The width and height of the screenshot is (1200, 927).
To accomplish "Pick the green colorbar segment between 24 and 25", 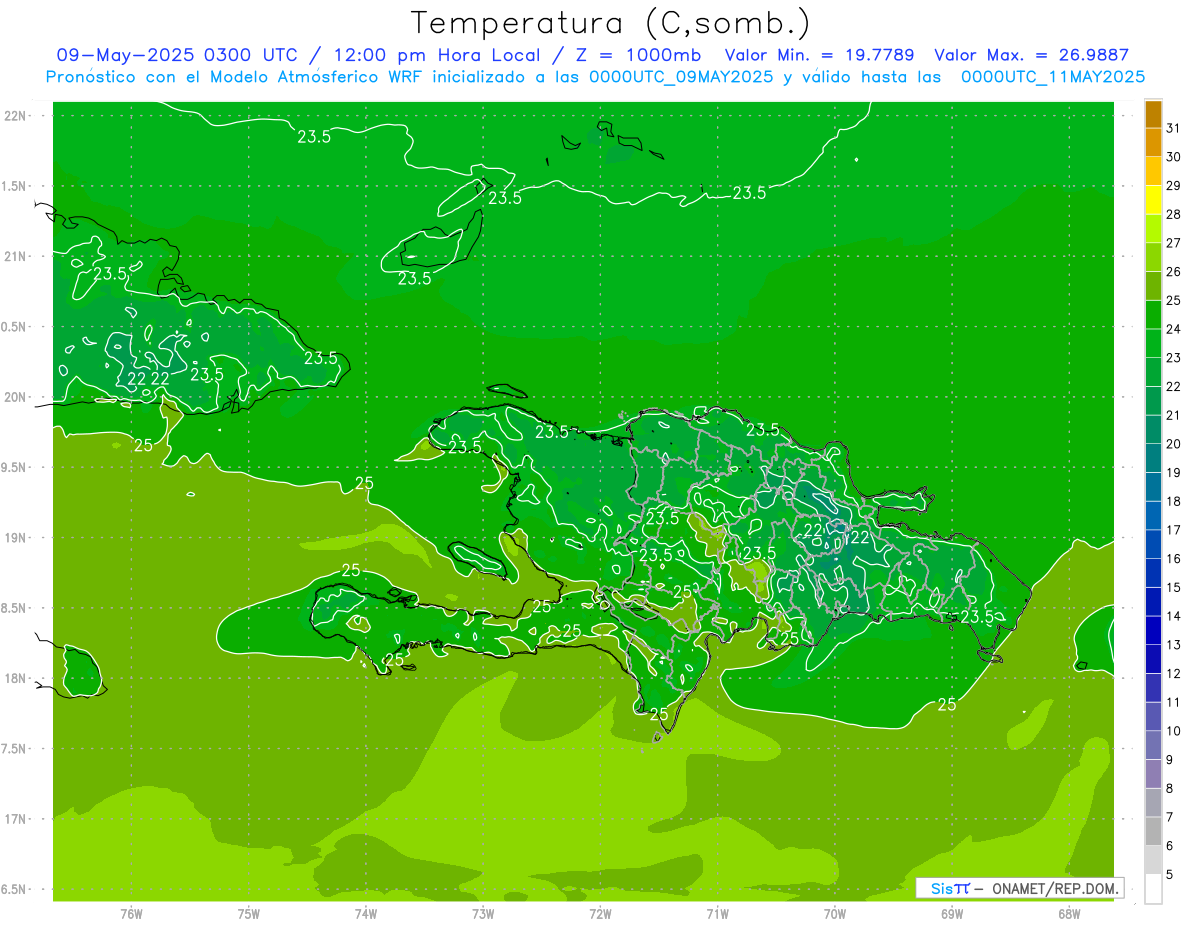I will tap(1153, 315).
